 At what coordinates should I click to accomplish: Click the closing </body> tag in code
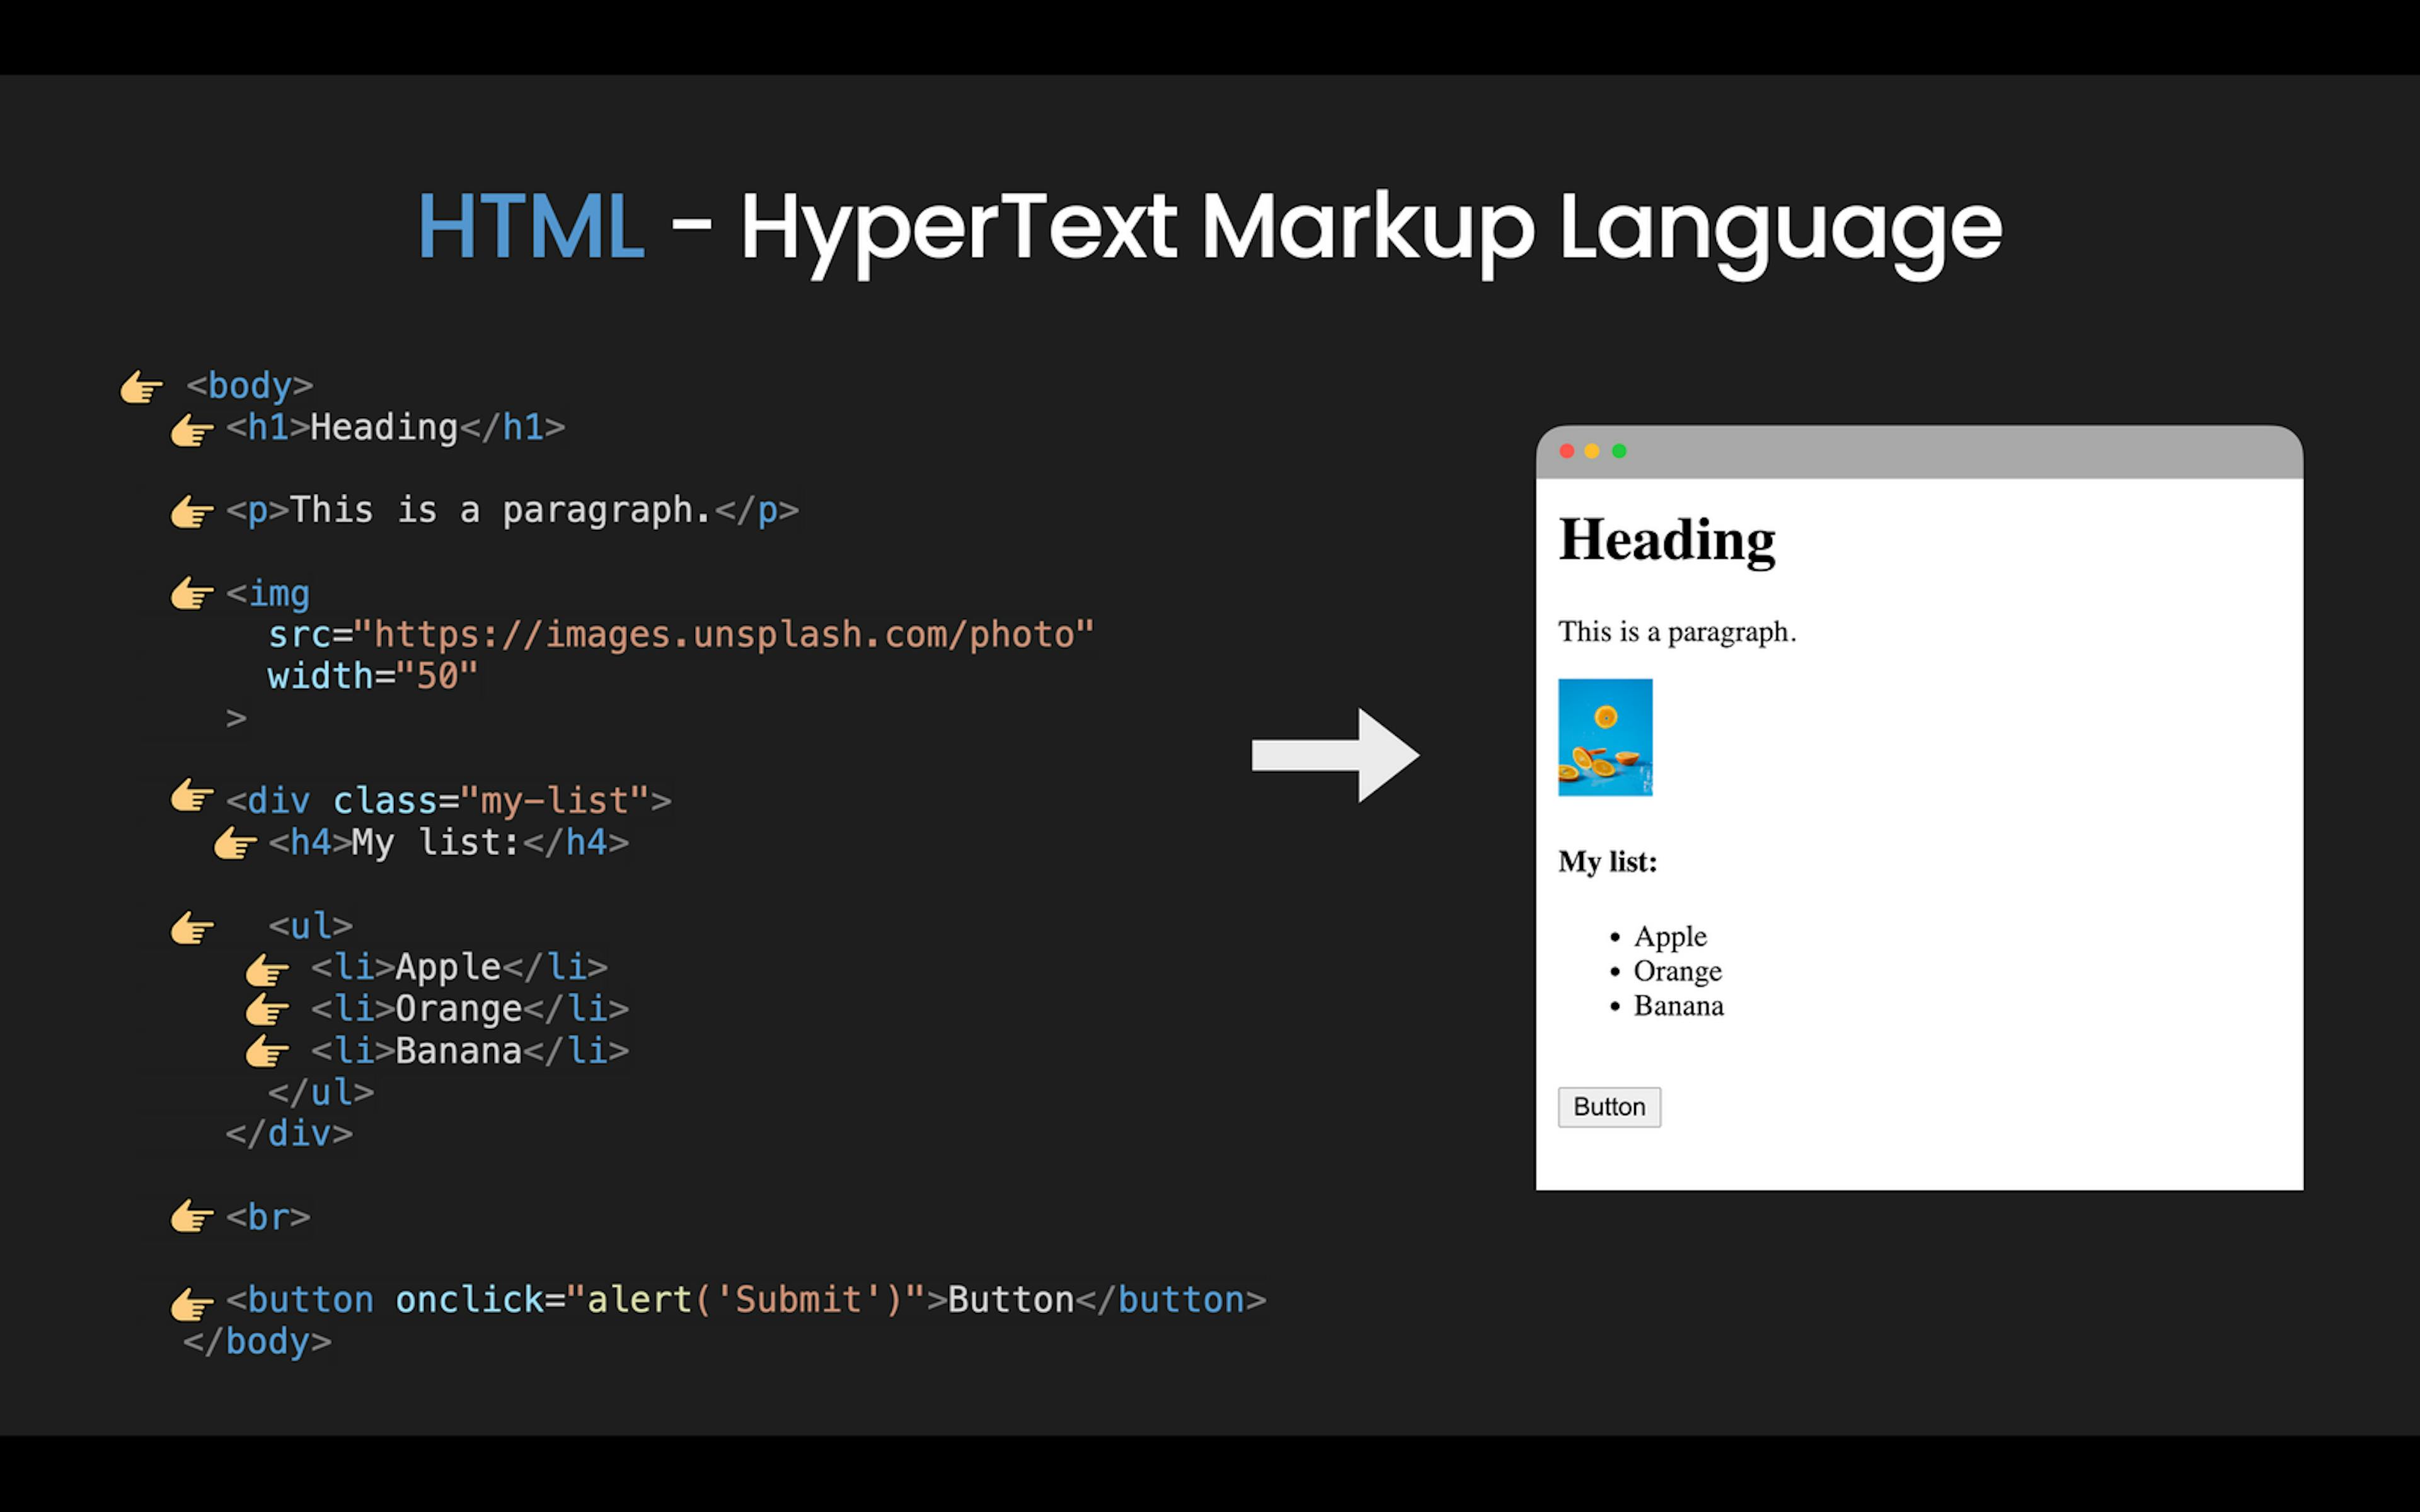tap(257, 1342)
